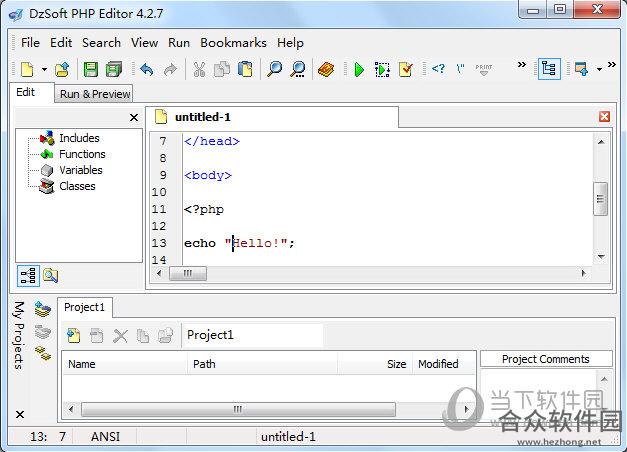Sort project files by Path column

coord(262,364)
